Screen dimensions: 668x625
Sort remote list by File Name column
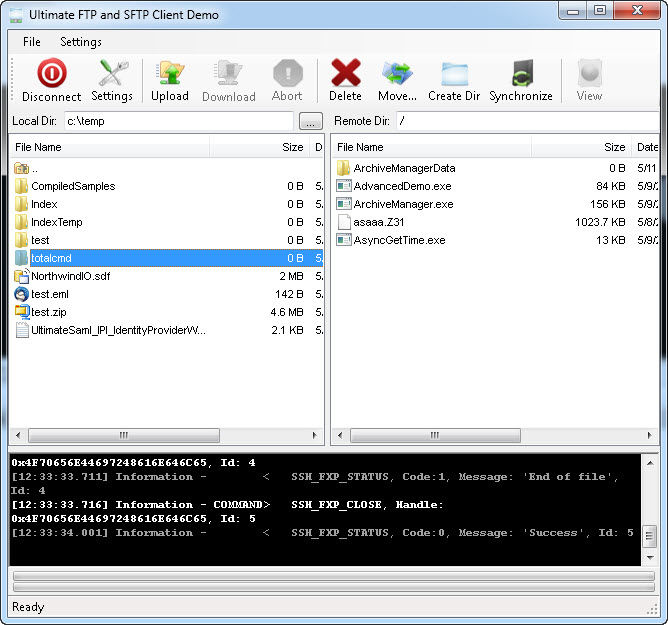click(430, 147)
